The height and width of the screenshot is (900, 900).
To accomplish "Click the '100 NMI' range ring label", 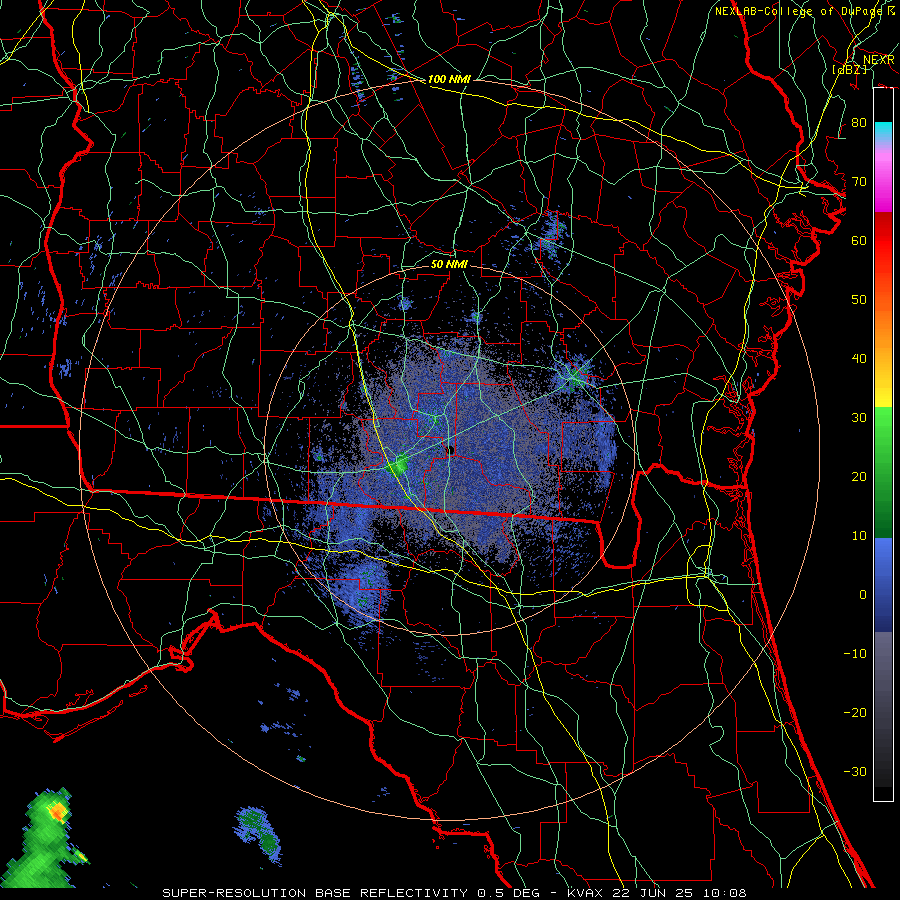I will (x=449, y=79).
